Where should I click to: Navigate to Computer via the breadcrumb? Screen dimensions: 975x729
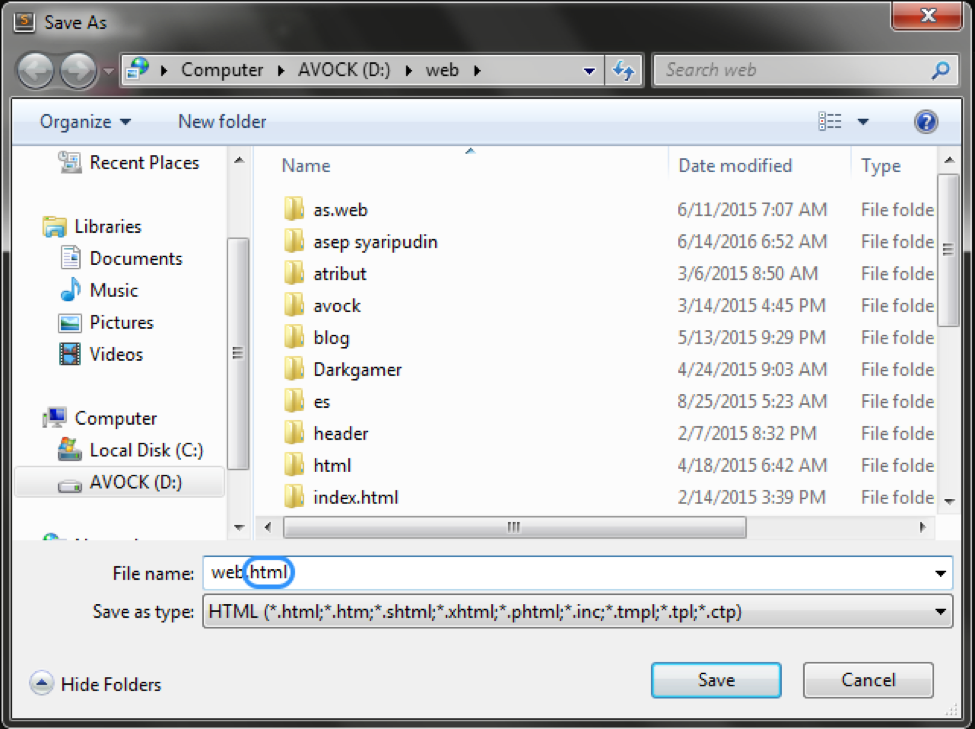pyautogui.click(x=222, y=70)
